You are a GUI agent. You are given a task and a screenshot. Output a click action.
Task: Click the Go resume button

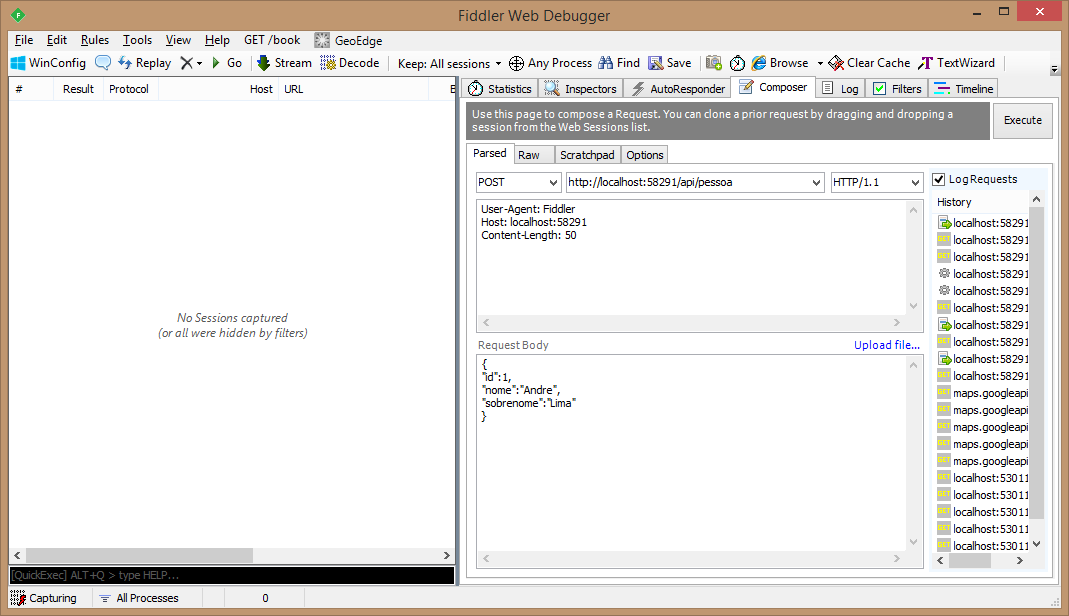[x=227, y=63]
